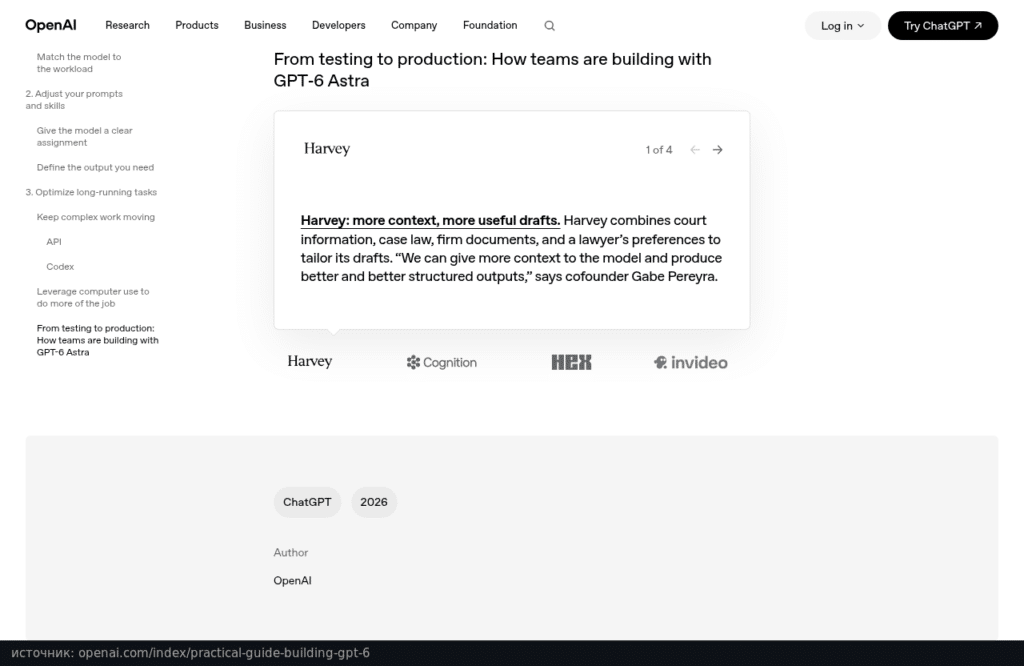Select the invideo logo
Image resolution: width=1024 pixels, height=666 pixels.
click(x=690, y=362)
